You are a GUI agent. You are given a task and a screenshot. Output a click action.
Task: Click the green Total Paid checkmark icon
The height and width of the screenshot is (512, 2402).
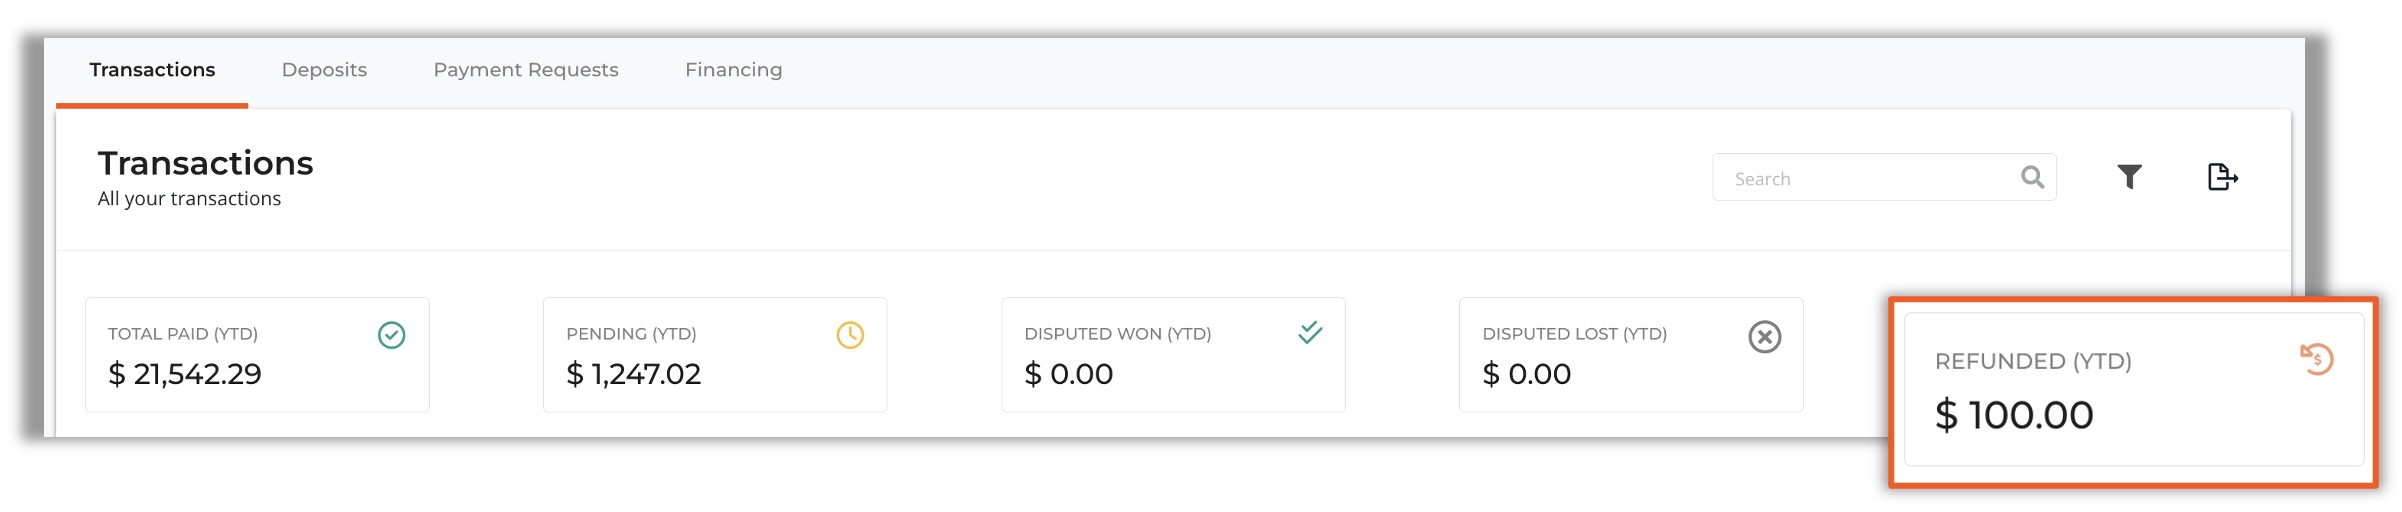[391, 335]
